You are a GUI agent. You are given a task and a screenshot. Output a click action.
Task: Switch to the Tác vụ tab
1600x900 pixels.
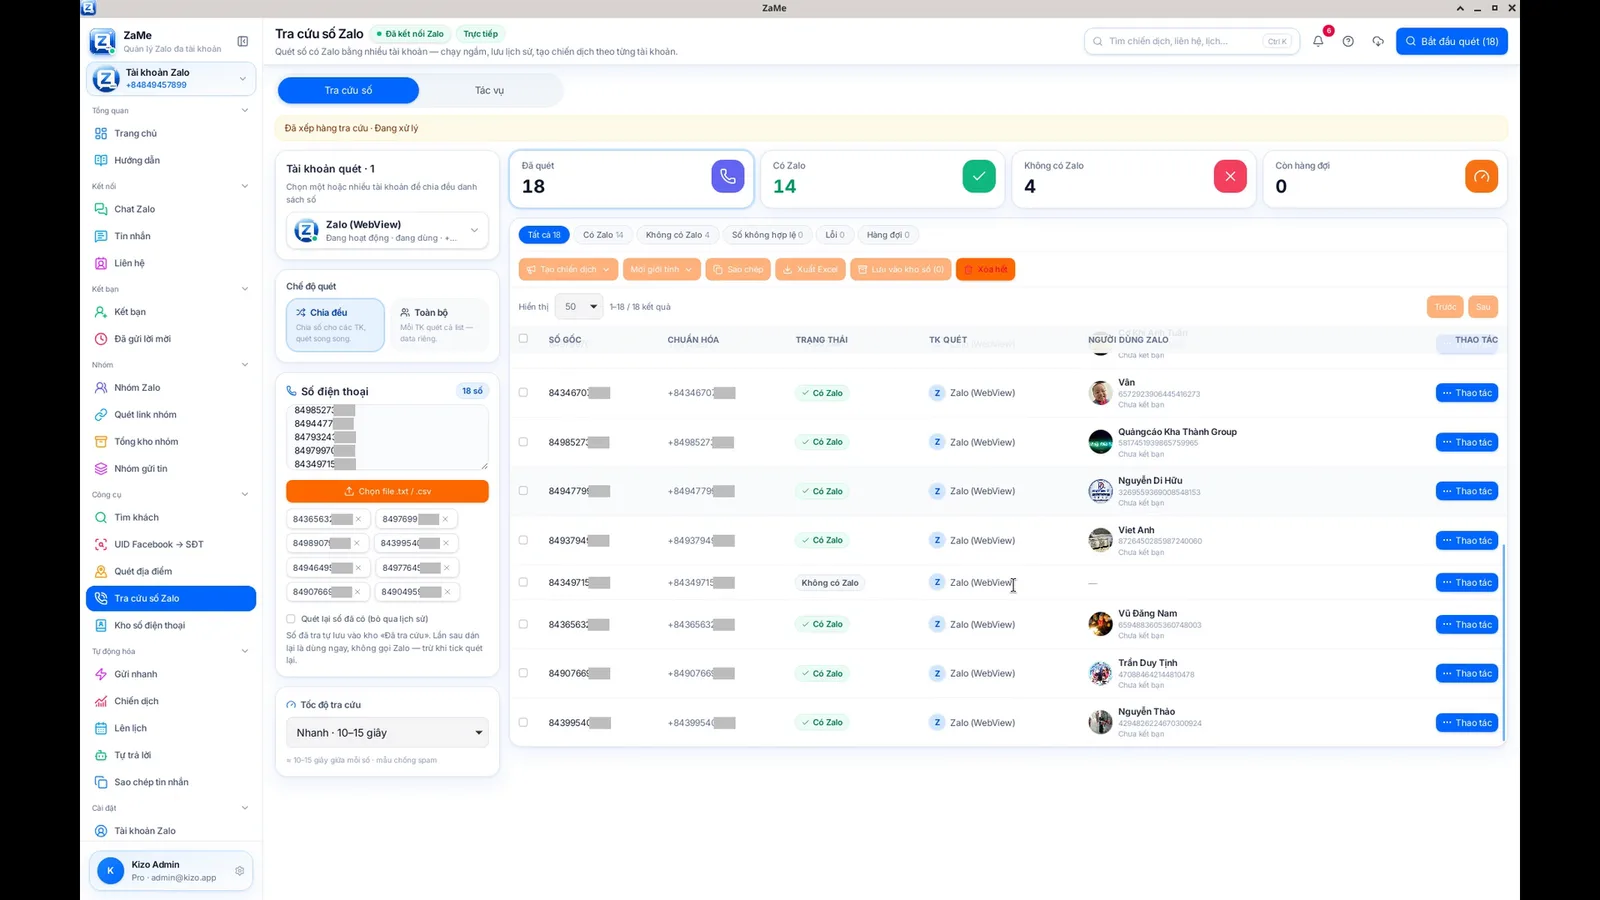(490, 90)
